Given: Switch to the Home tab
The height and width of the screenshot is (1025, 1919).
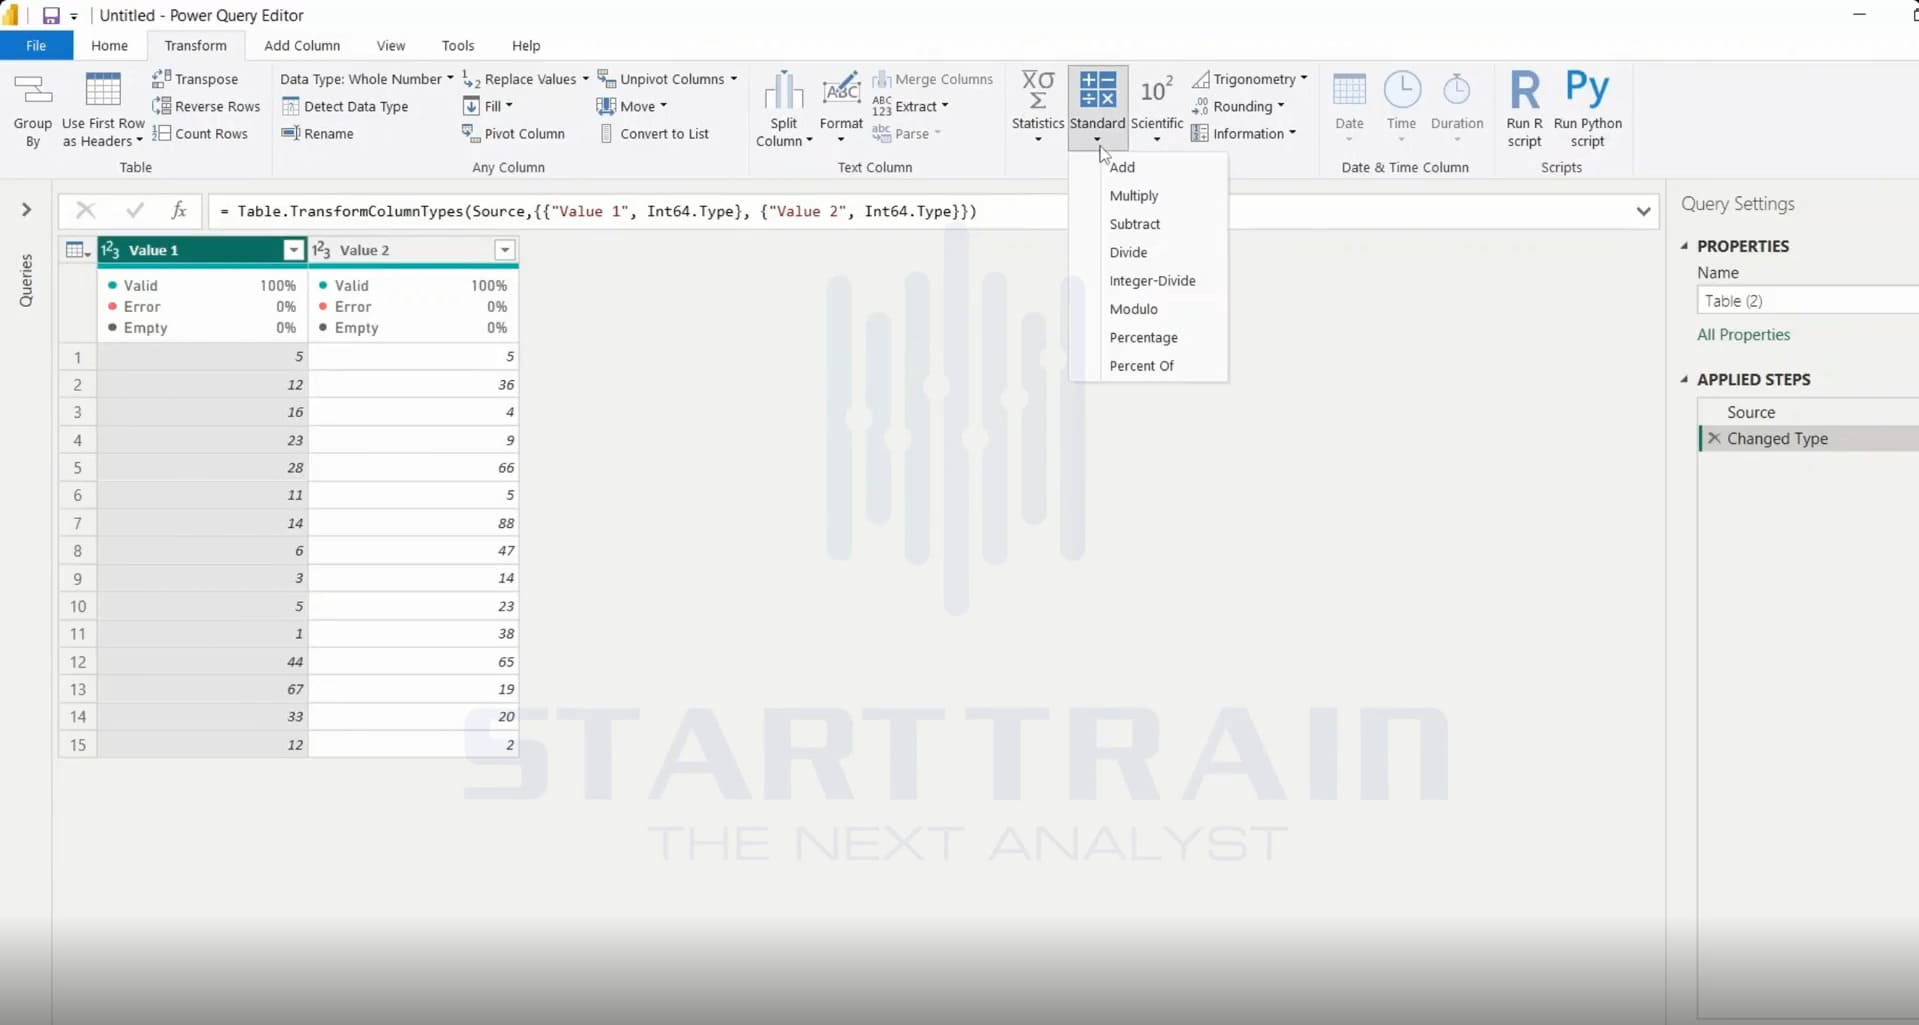Looking at the screenshot, I should pos(109,46).
